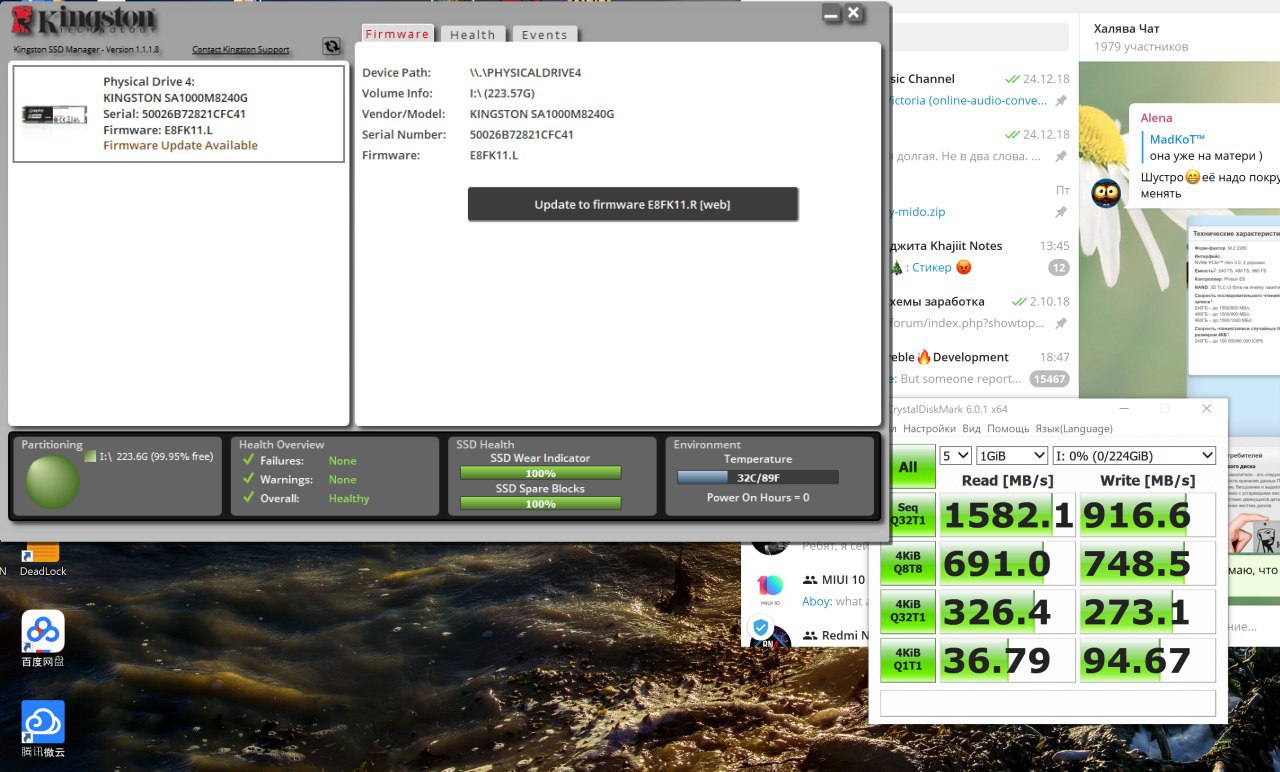Click the unread badge showing 12

[1058, 267]
